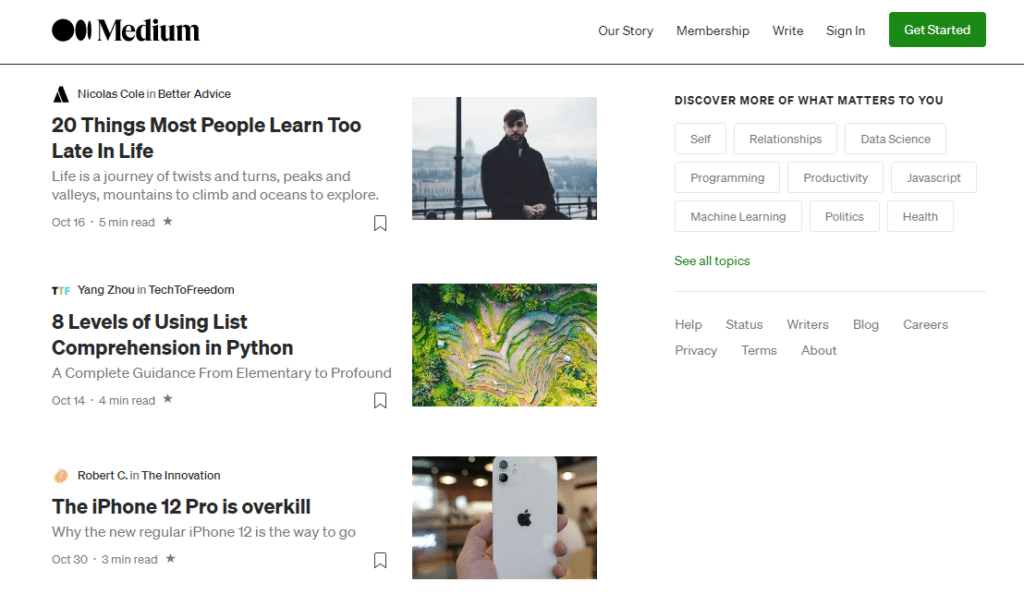
Task: Click Robert C.'s author avatar
Action: pyautogui.click(x=61, y=476)
